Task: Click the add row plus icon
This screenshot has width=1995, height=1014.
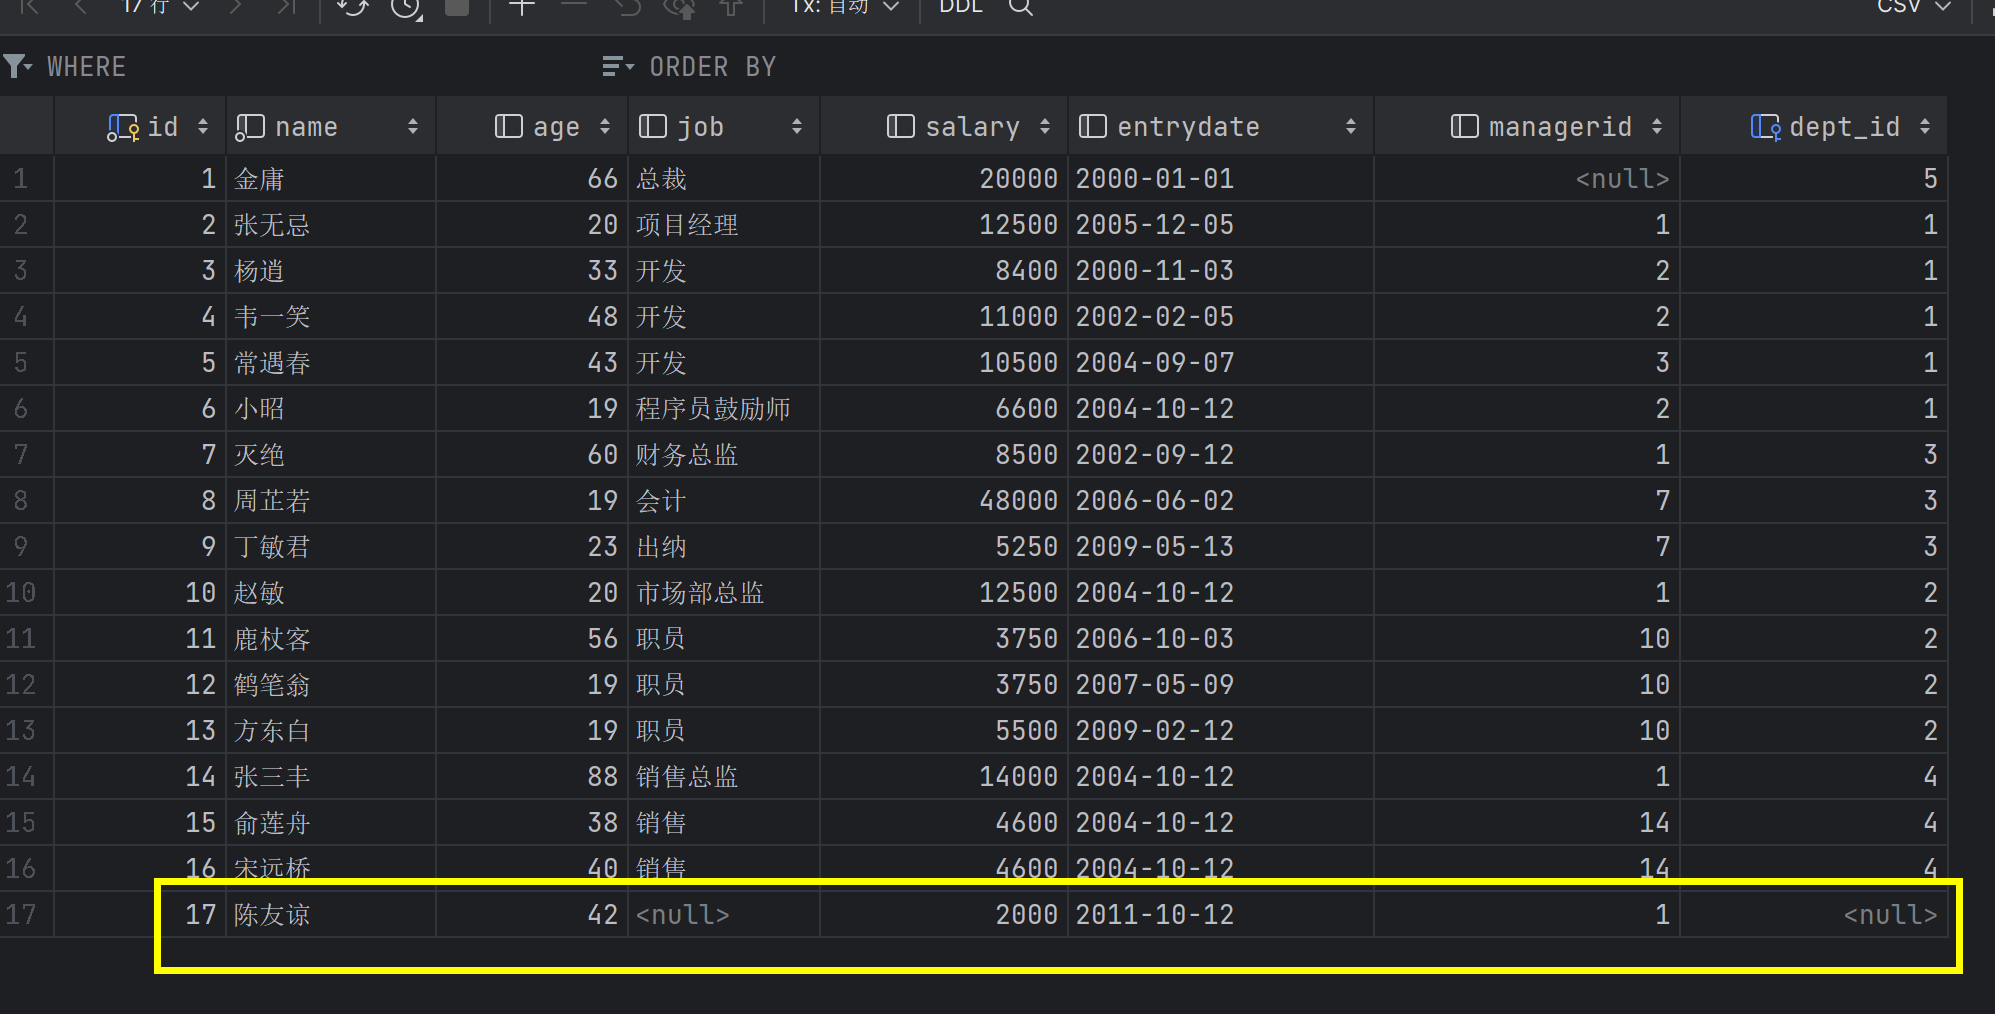Action: tap(522, 7)
